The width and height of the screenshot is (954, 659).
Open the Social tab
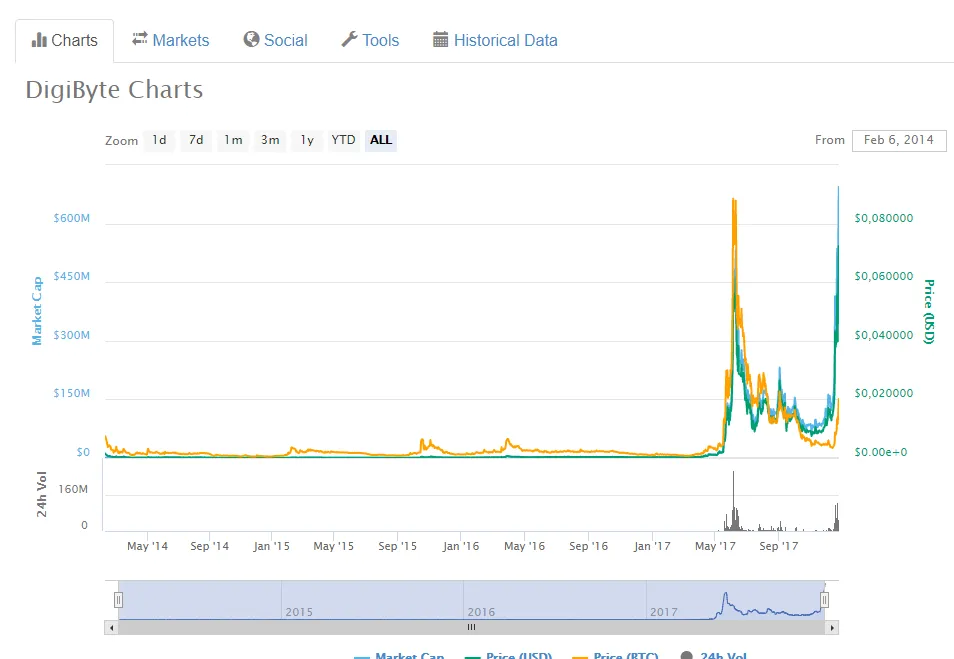tap(276, 40)
